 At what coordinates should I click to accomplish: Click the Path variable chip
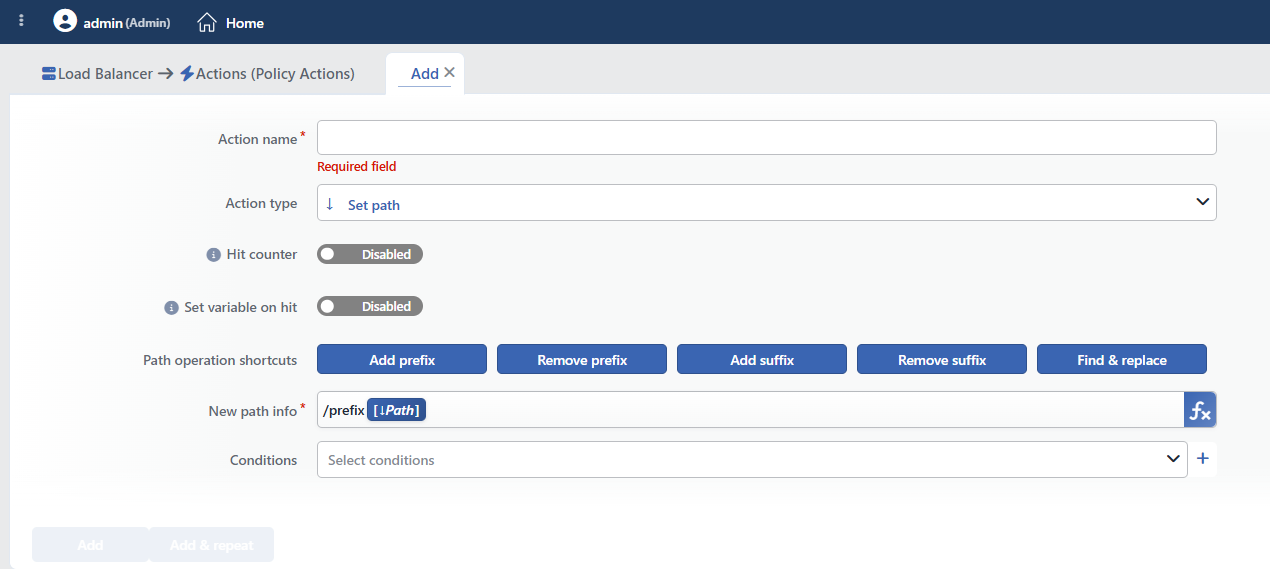tap(396, 410)
